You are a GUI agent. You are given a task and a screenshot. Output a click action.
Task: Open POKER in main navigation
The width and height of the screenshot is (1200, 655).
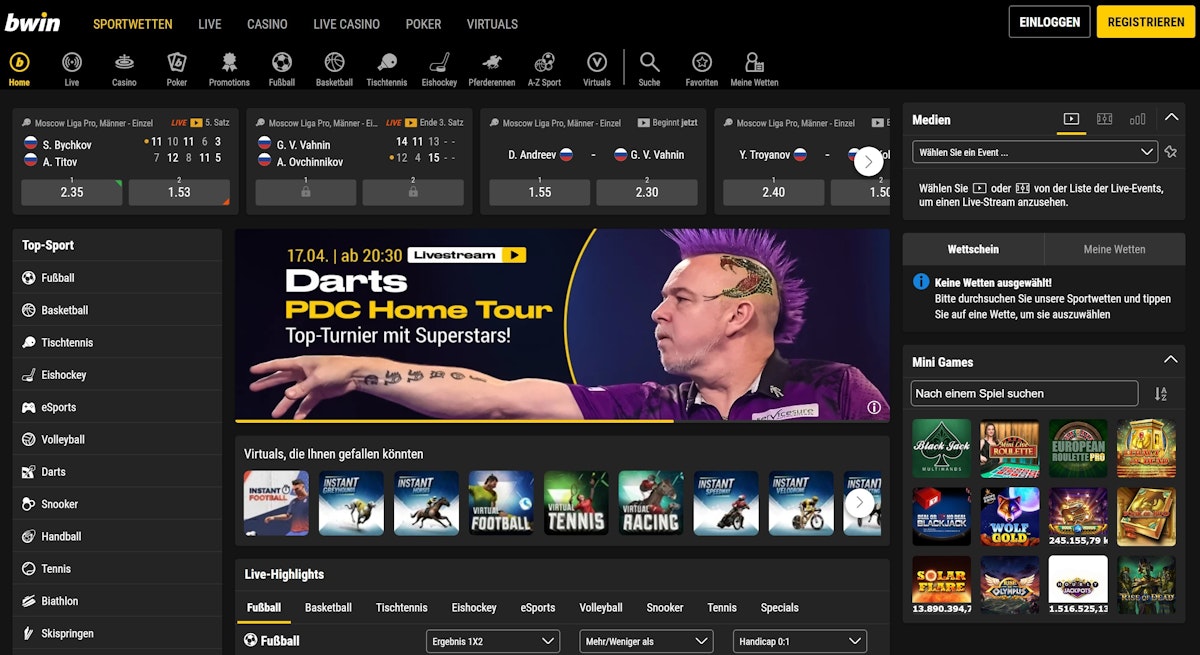click(423, 24)
